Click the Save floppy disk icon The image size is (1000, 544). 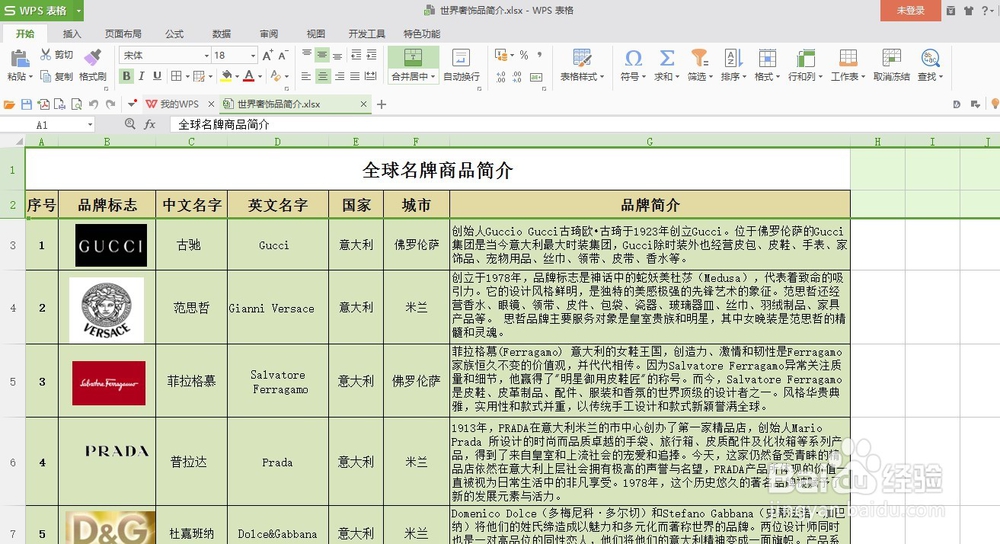(x=26, y=104)
